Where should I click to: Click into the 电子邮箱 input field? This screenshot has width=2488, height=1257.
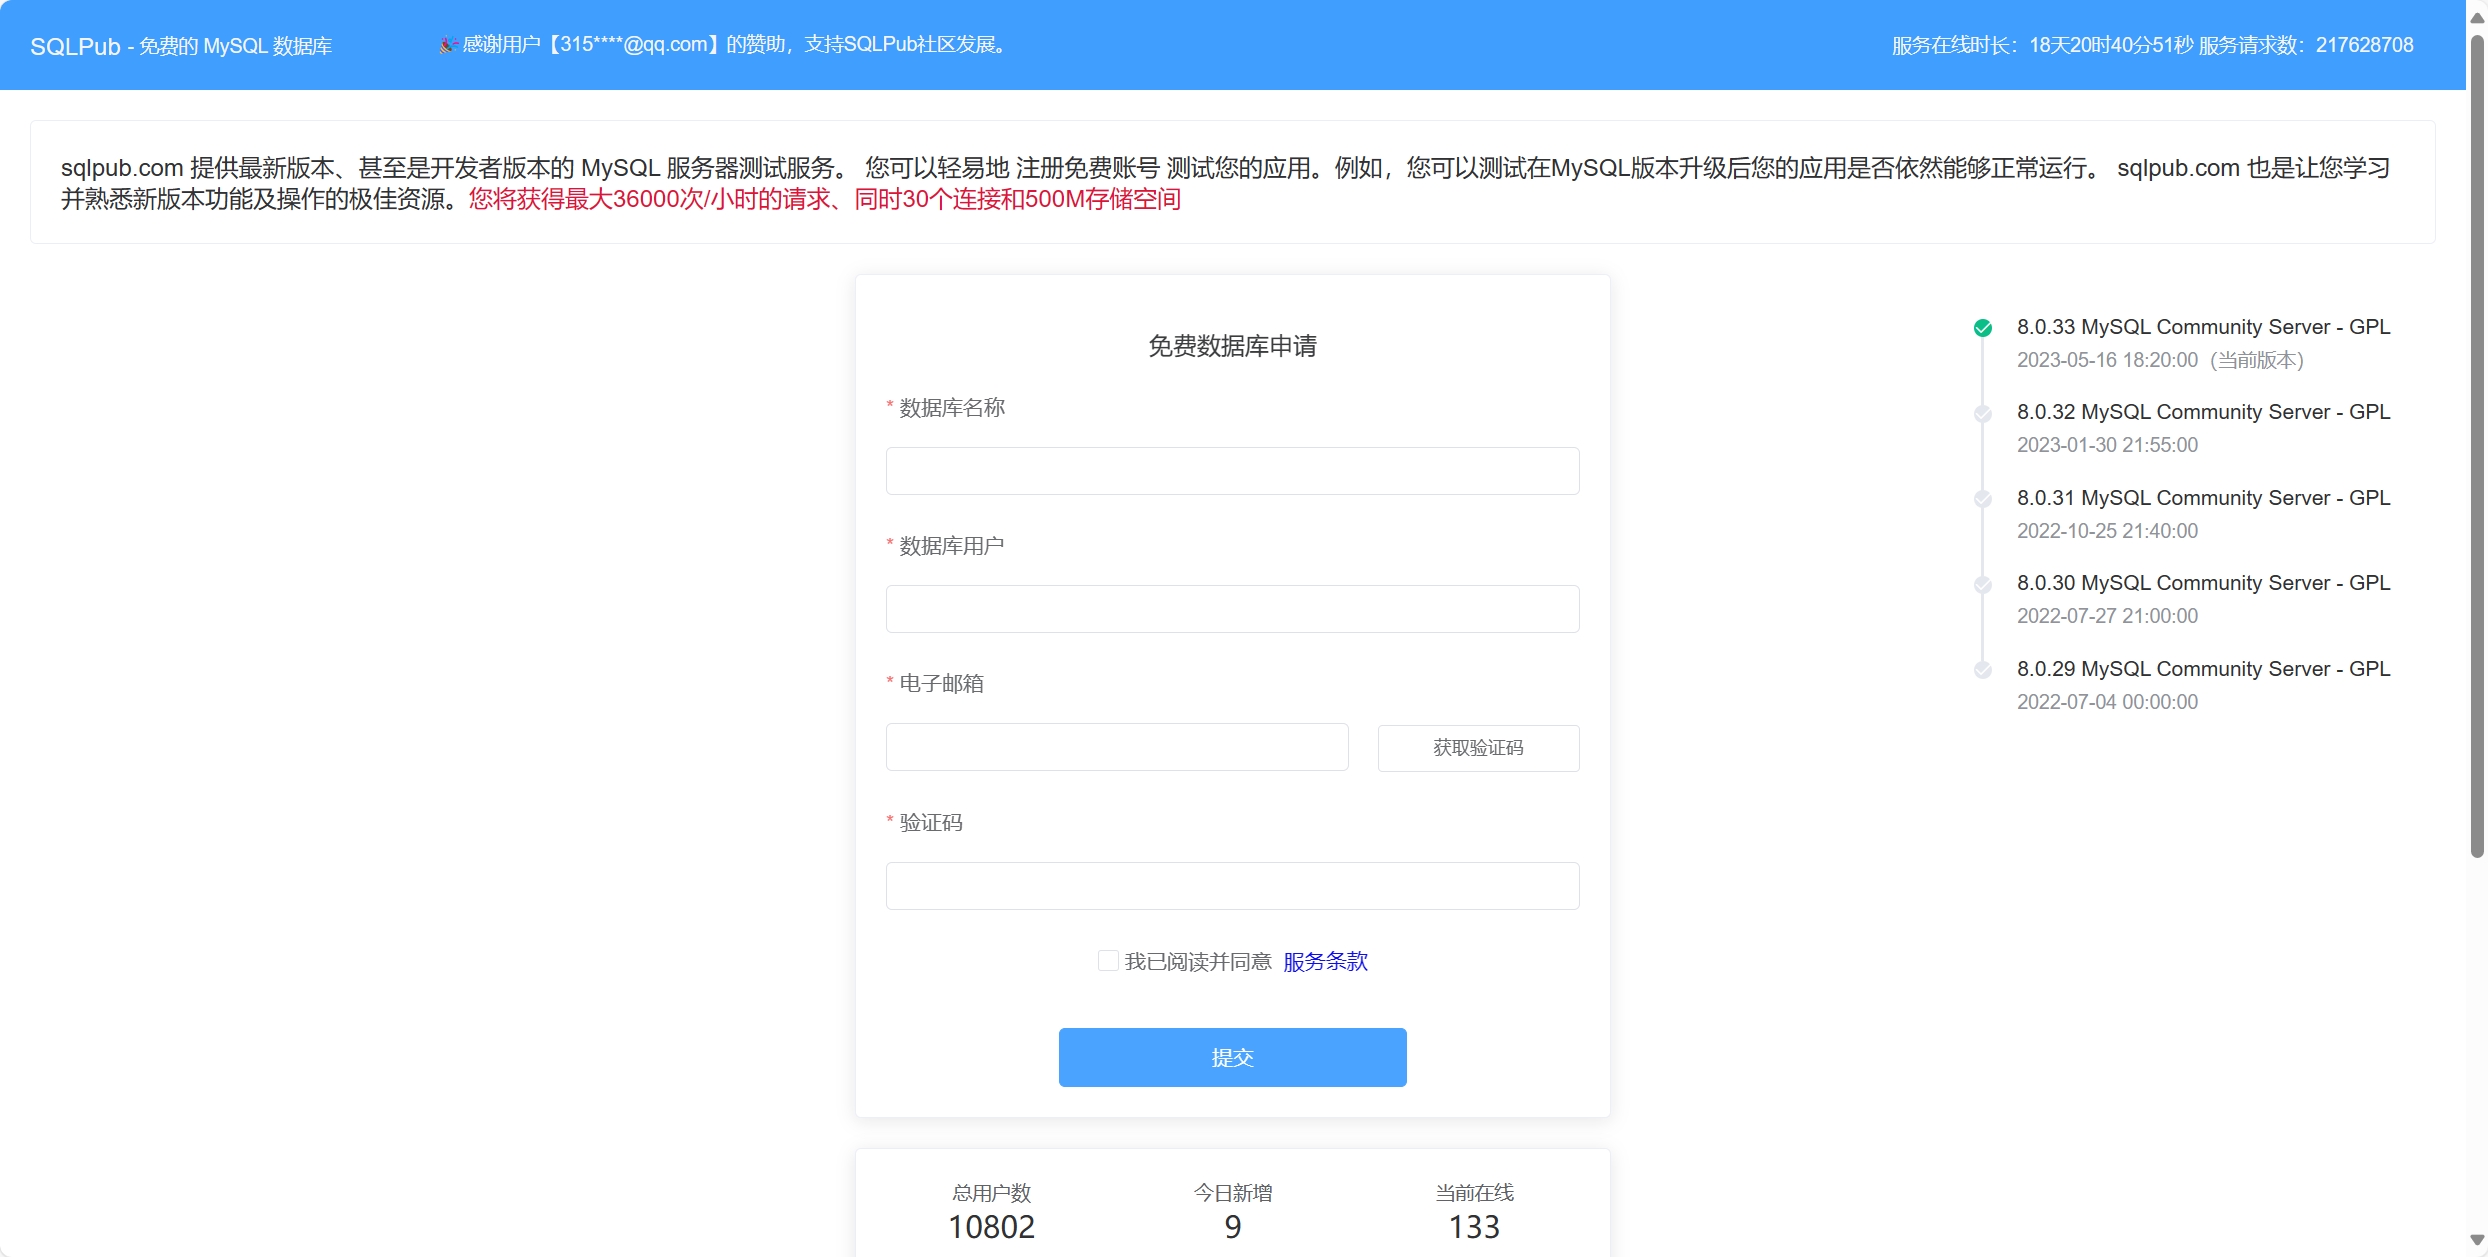(x=1116, y=747)
